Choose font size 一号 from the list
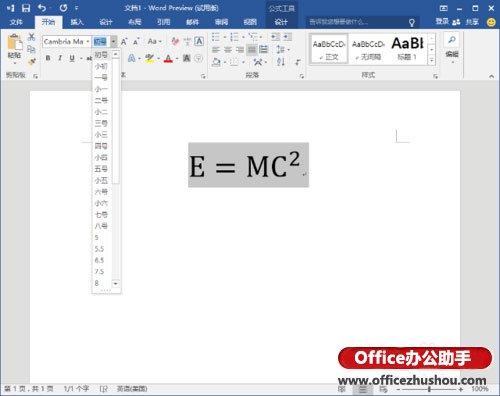The image size is (500, 396). coord(102,78)
